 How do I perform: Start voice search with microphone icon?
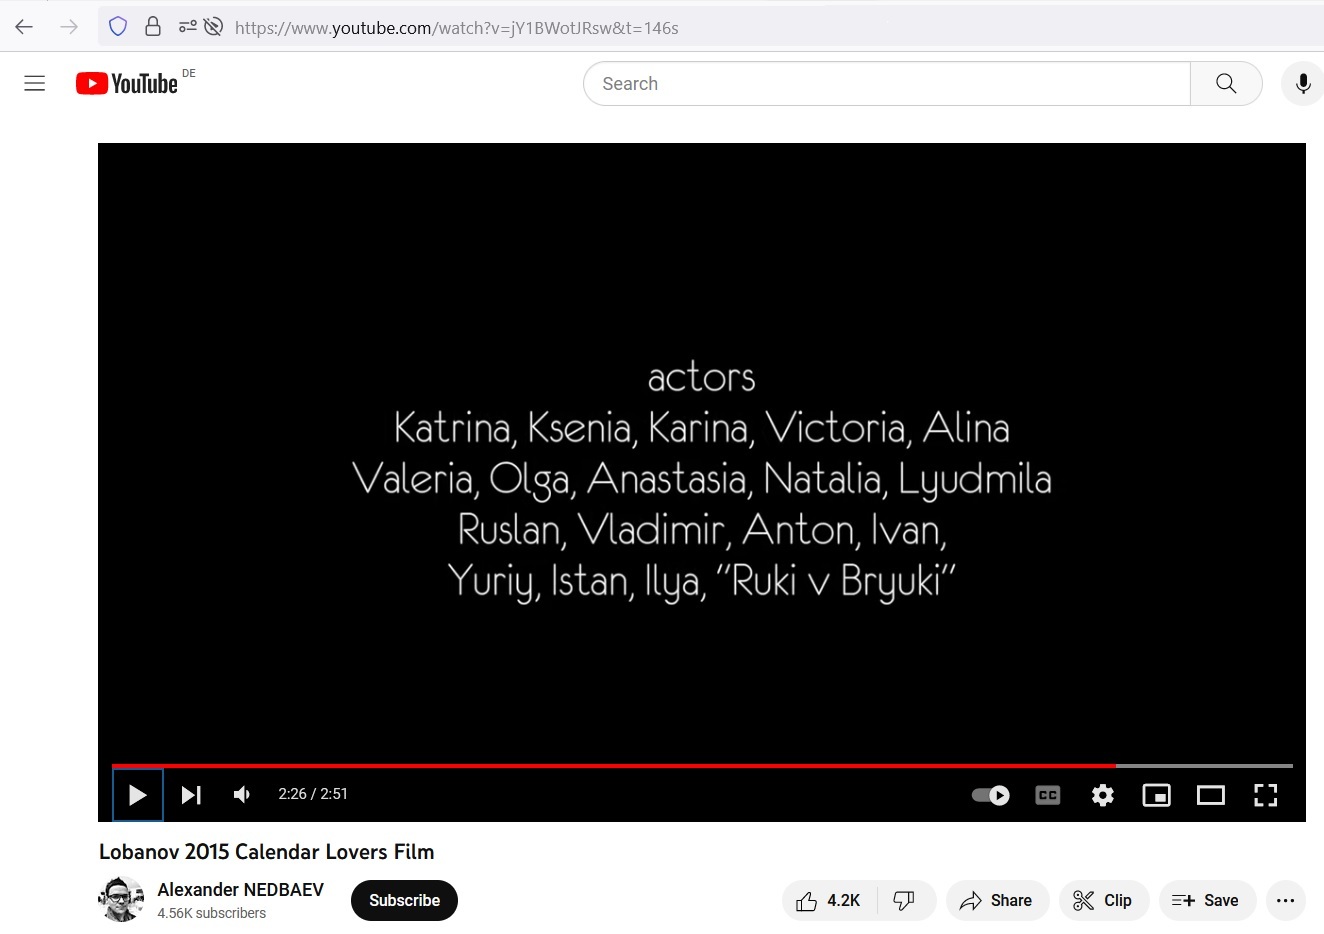click(1303, 84)
